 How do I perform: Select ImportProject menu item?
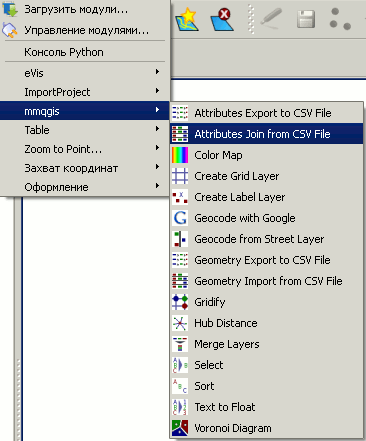(85, 92)
